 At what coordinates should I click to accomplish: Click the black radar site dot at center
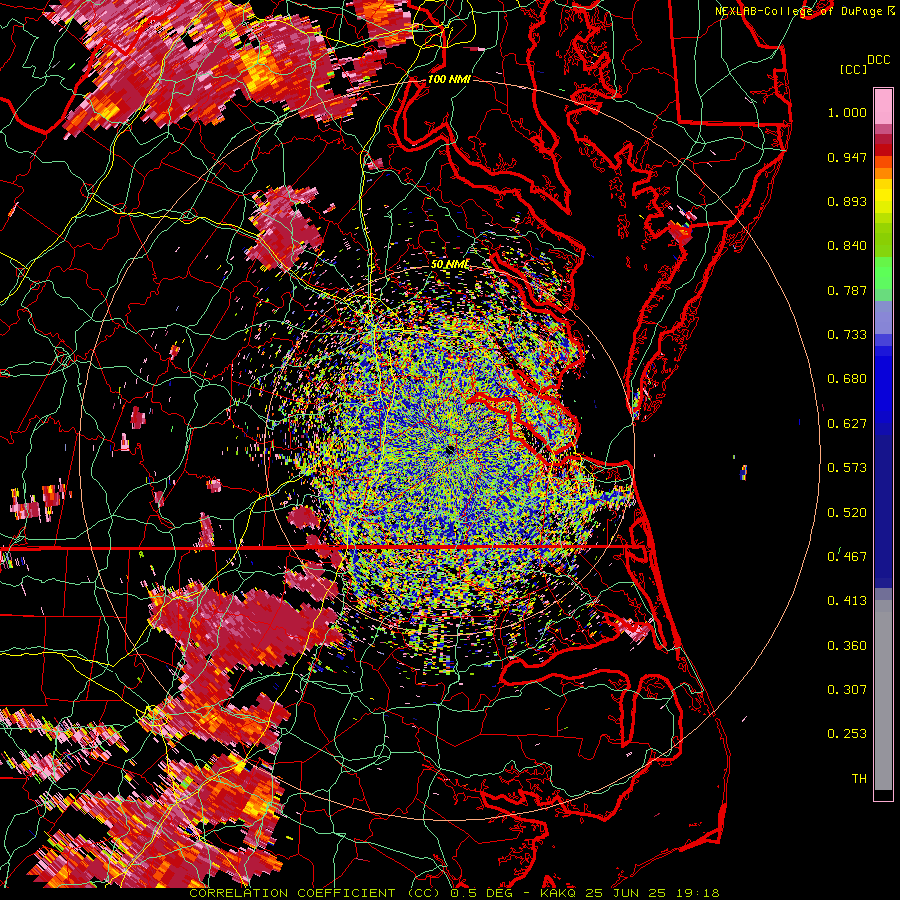coord(449,451)
